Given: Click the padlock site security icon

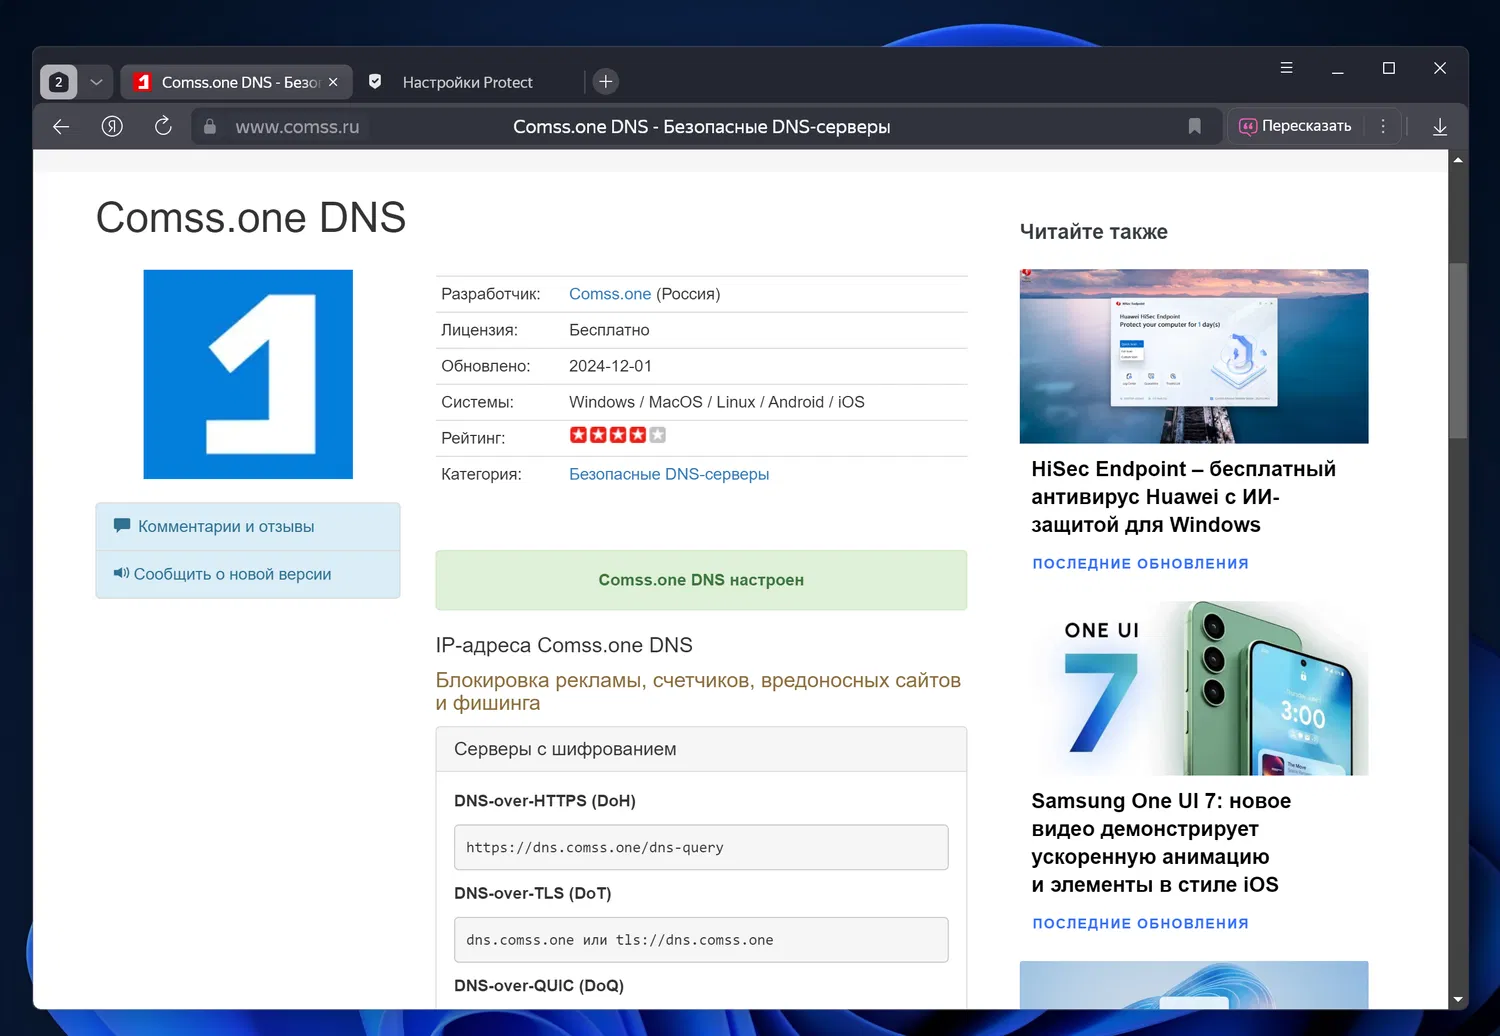Looking at the screenshot, I should pos(210,127).
